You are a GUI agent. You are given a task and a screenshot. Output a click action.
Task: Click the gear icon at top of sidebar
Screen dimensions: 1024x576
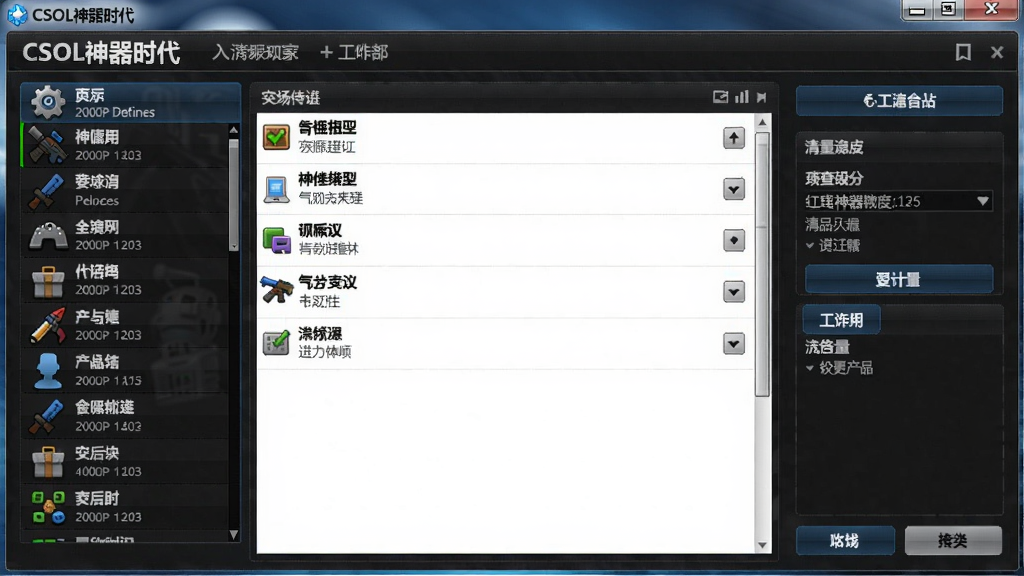(48, 102)
